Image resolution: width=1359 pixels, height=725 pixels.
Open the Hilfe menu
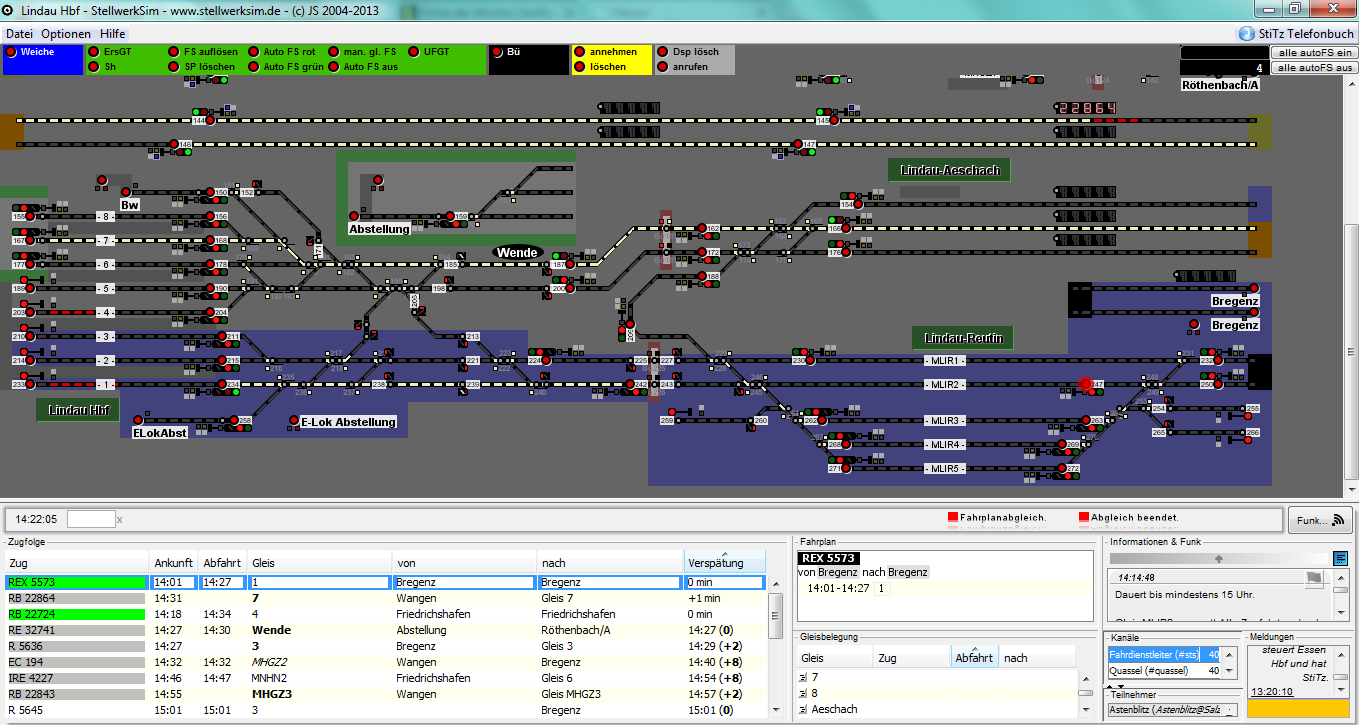coord(112,33)
